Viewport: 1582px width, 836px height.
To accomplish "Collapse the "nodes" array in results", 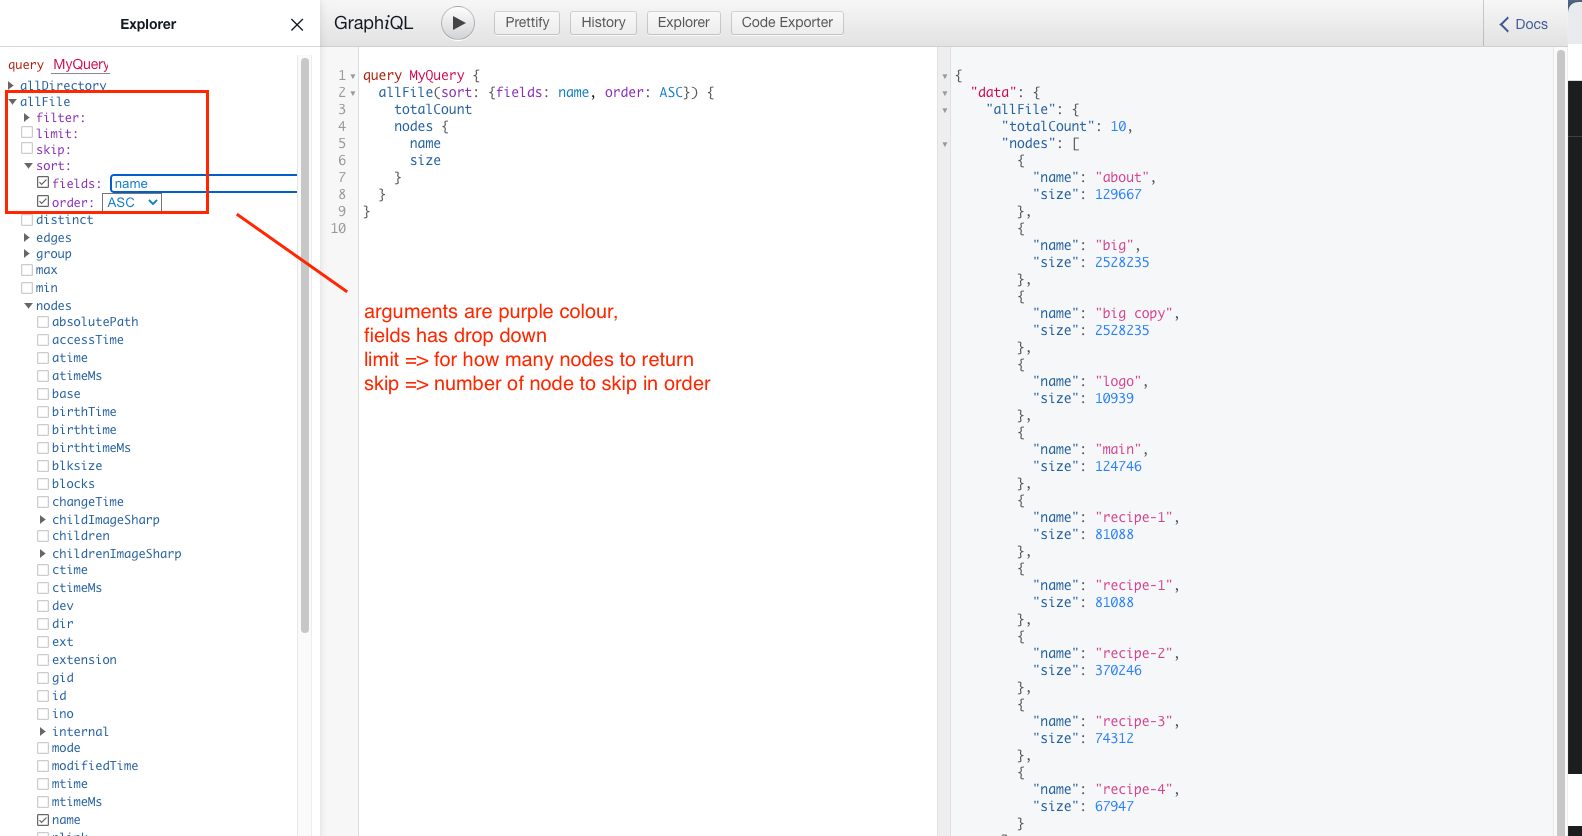I will (x=945, y=144).
